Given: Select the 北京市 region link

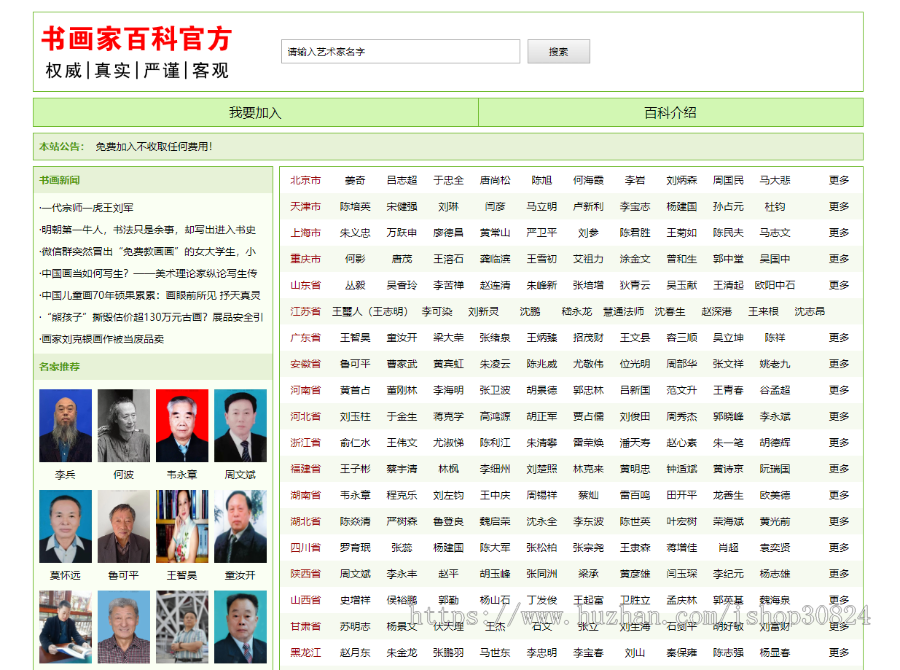Looking at the screenshot, I should 305,180.
